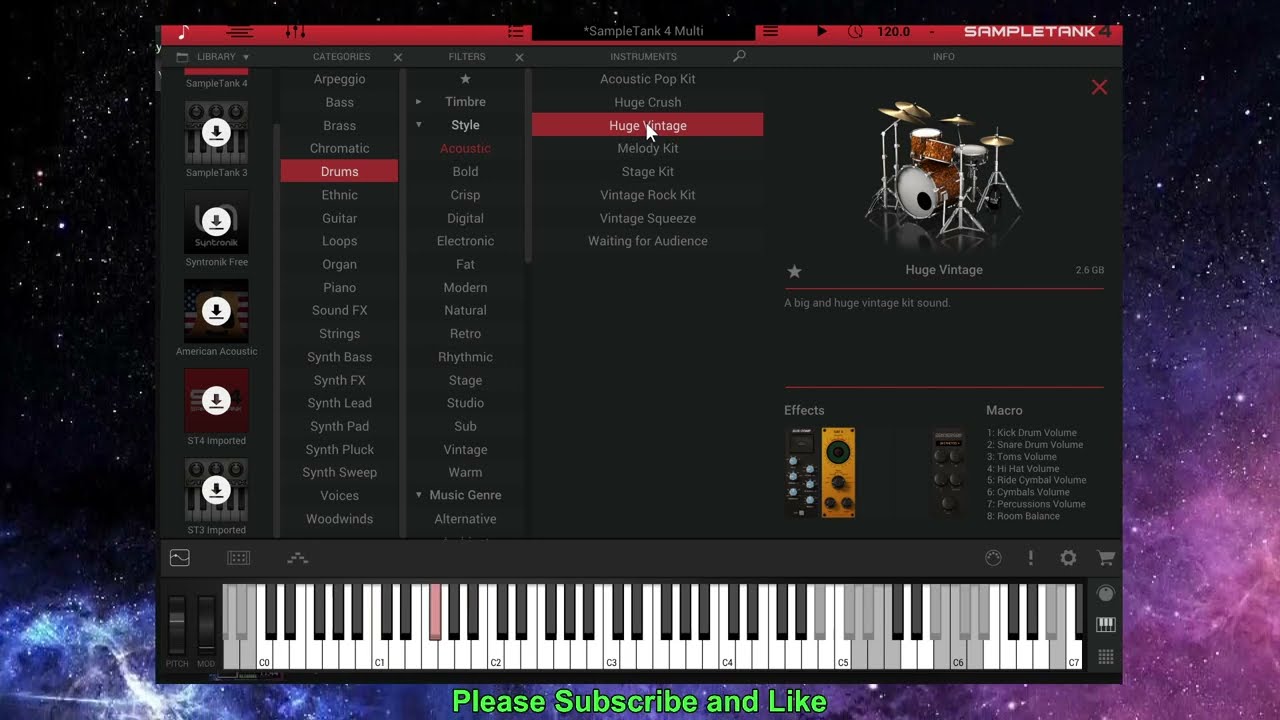Open the waveform edit view icon
The image size is (1280, 720).
pos(180,558)
